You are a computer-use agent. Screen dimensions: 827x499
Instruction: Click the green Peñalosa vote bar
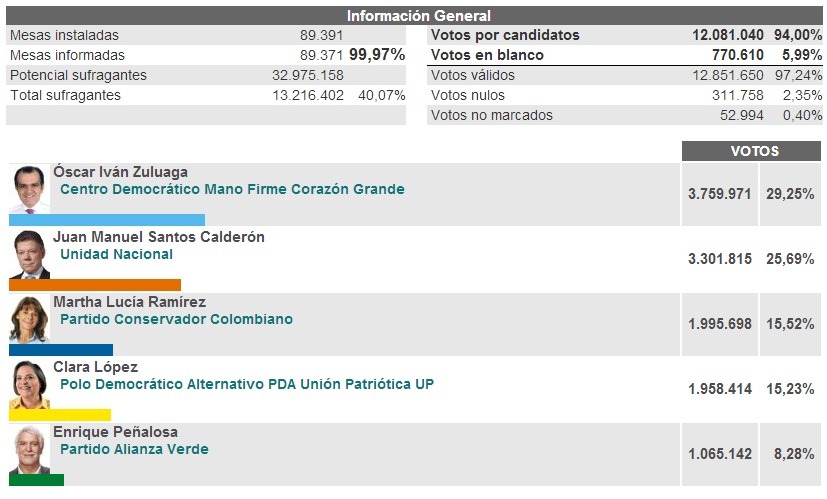36,480
